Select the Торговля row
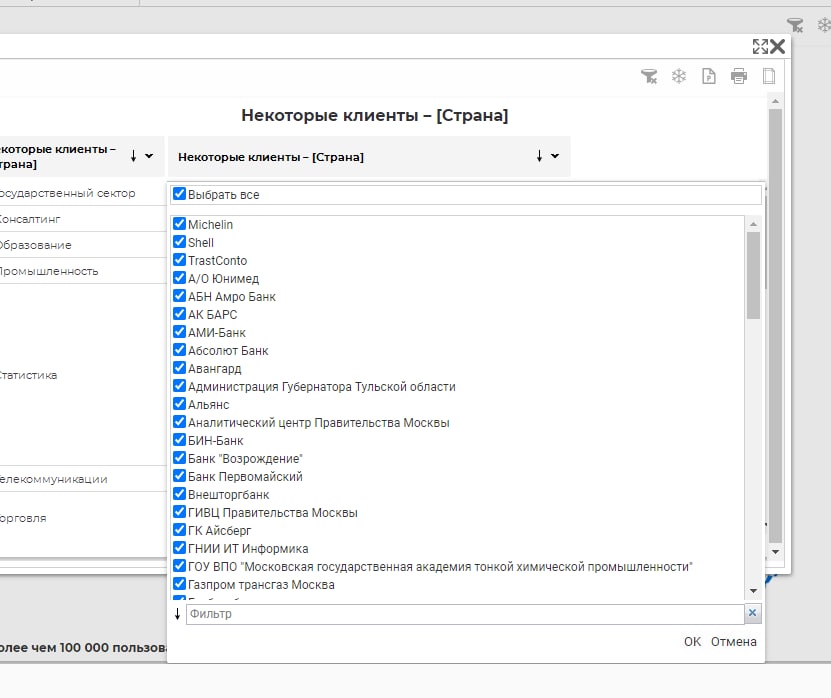Image resolution: width=831 pixels, height=698 pixels. pos(82,518)
